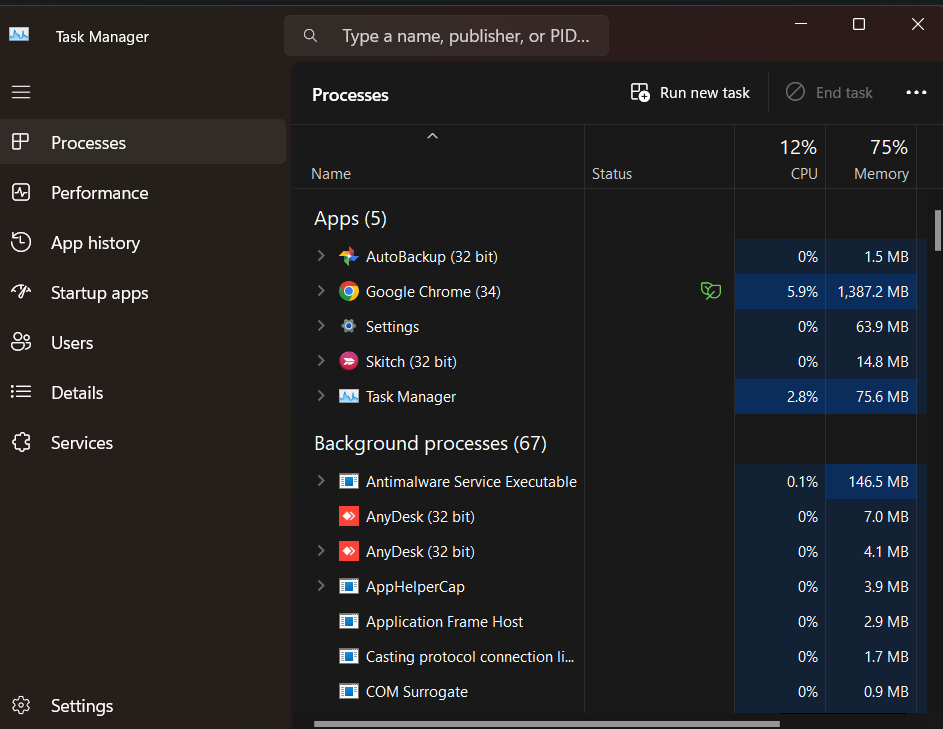Expand Antimalware Service Executable row

321,481
